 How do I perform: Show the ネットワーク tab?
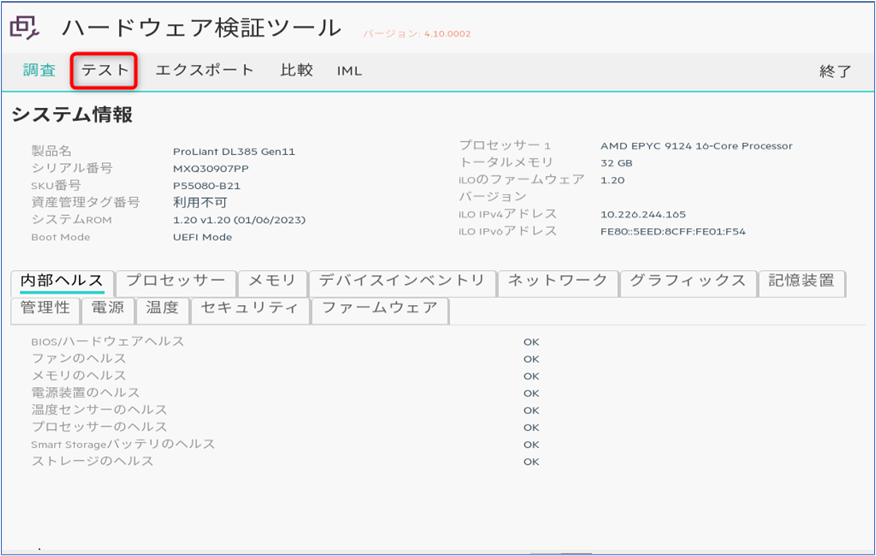[557, 282]
